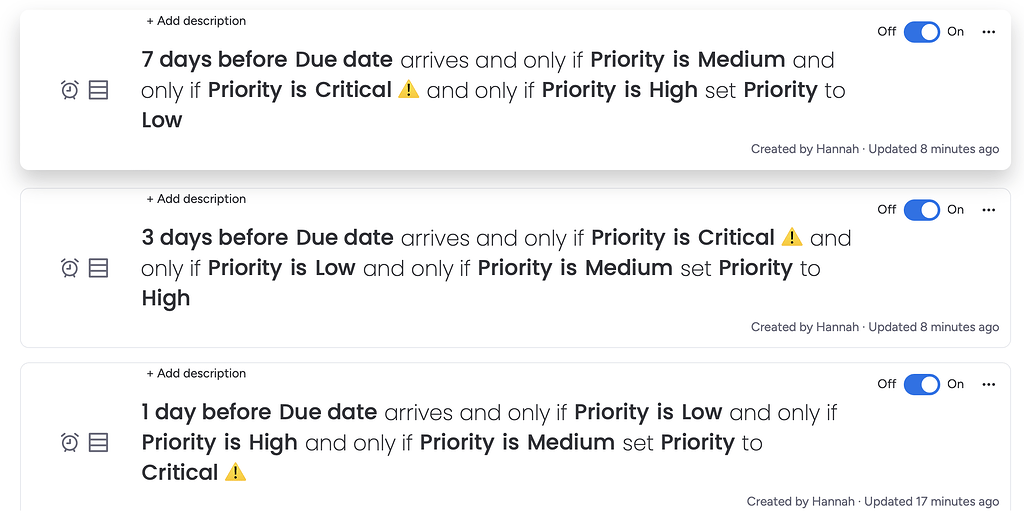This screenshot has width=1024, height=527.
Task: Turn off the 1 day before automation
Action: [921, 384]
